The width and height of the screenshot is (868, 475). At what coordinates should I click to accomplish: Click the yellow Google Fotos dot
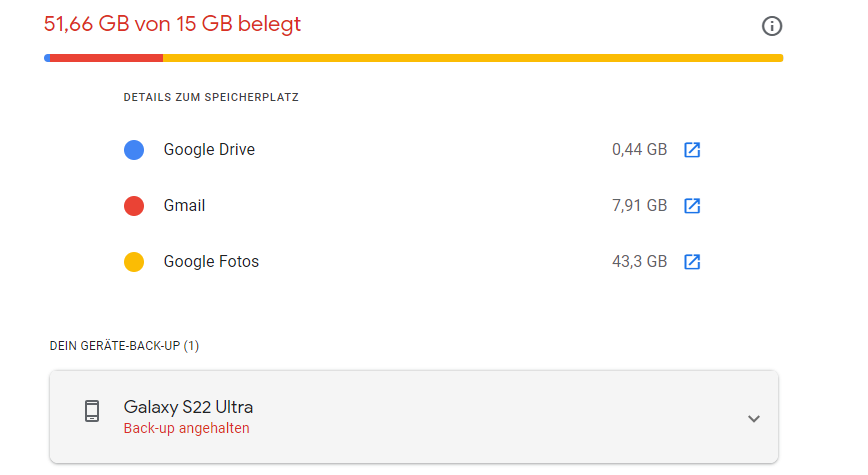[134, 262]
